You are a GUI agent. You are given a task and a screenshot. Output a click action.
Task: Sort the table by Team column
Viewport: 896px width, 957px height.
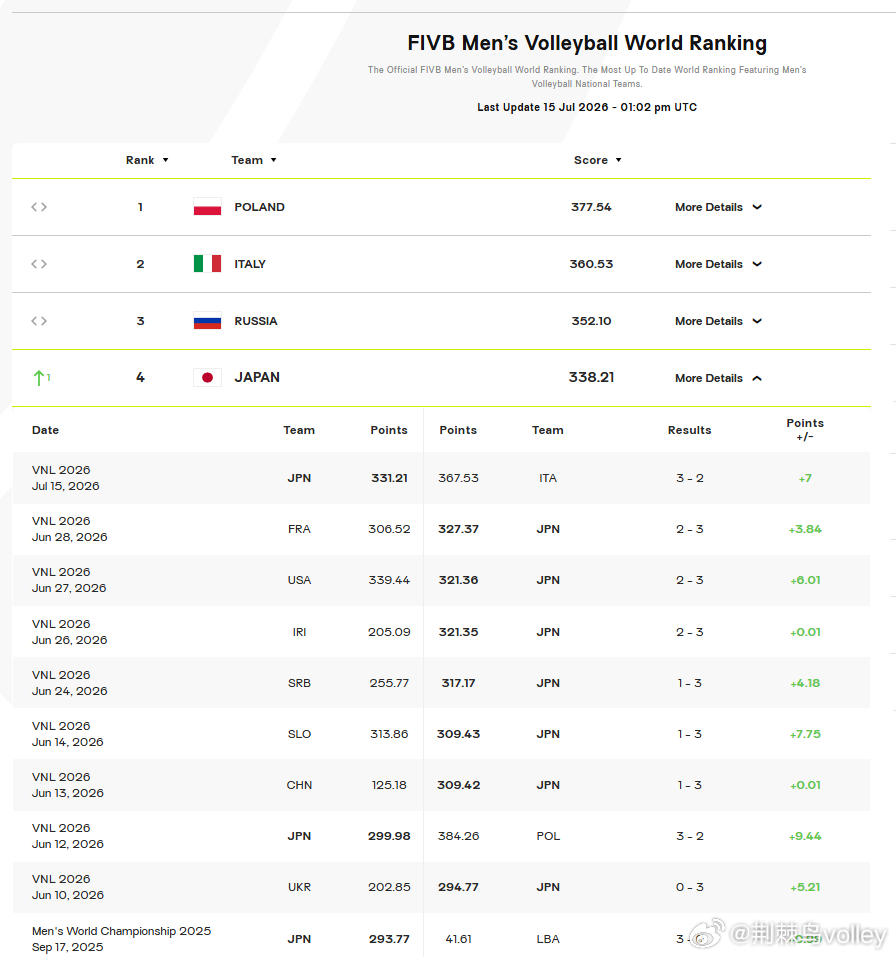pos(254,160)
